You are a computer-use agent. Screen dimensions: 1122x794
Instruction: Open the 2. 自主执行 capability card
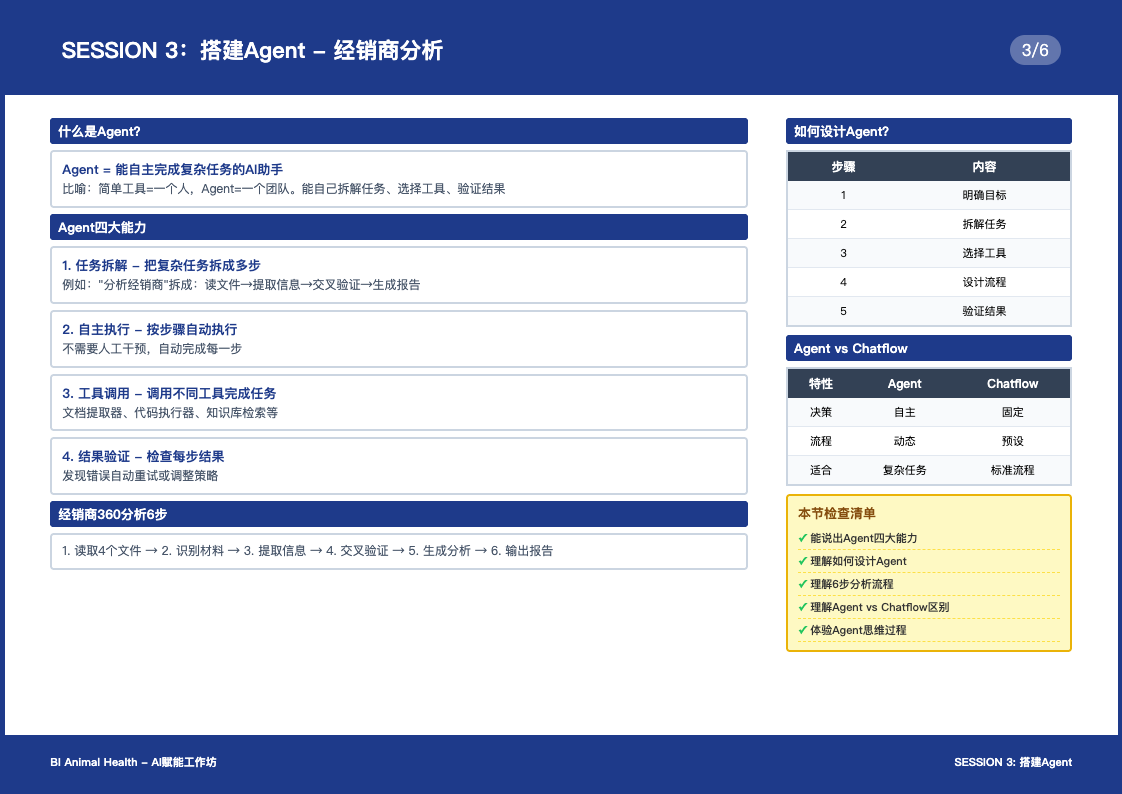398,338
